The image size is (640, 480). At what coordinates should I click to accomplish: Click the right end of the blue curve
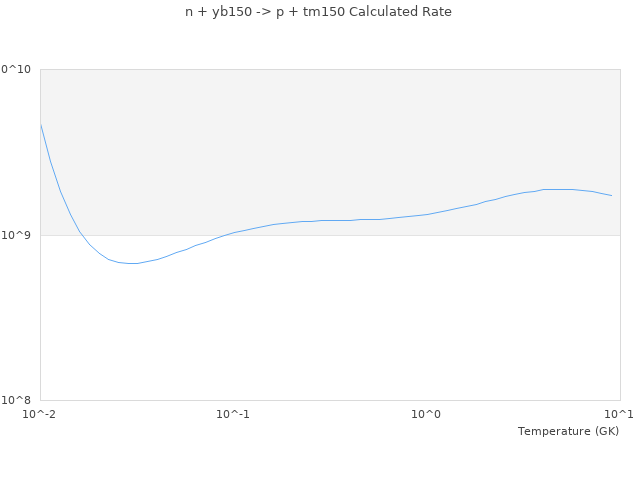tap(612, 195)
